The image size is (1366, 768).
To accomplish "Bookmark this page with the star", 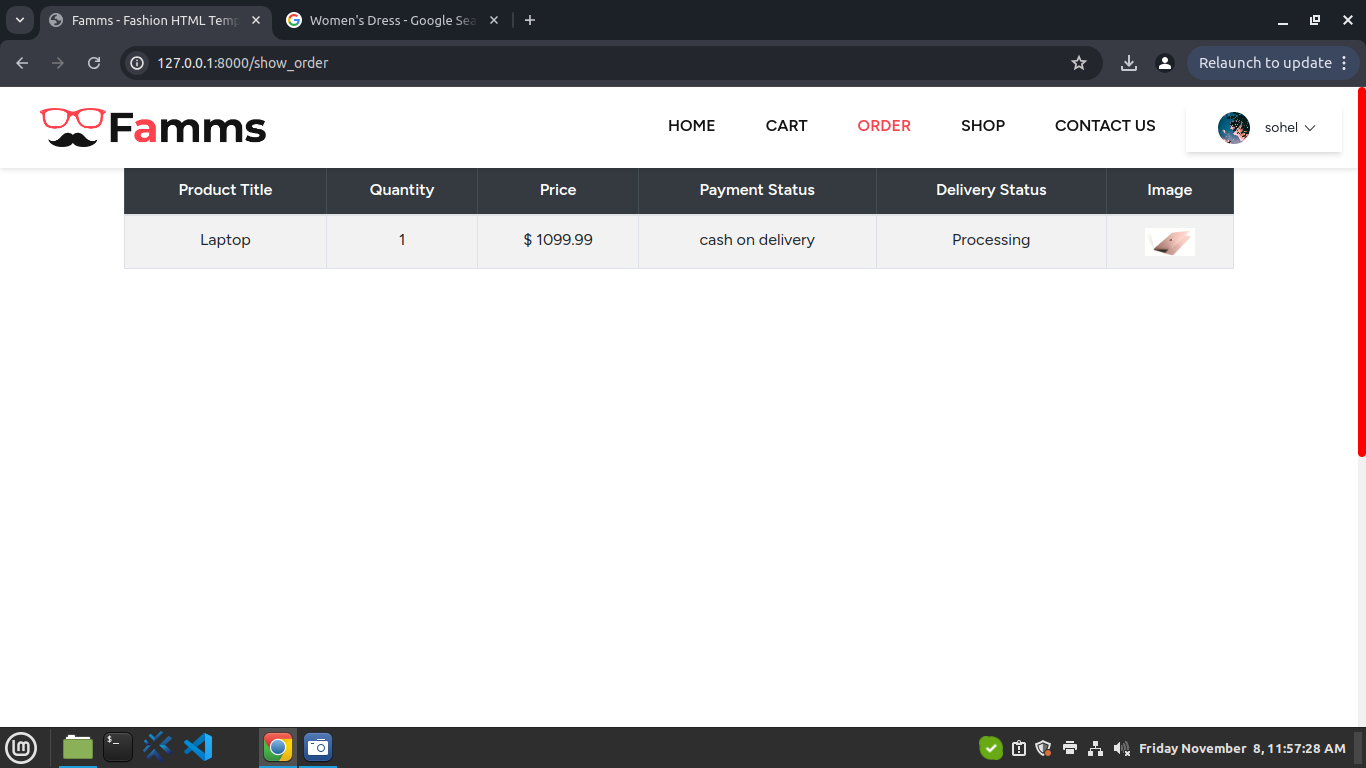I will coord(1079,63).
